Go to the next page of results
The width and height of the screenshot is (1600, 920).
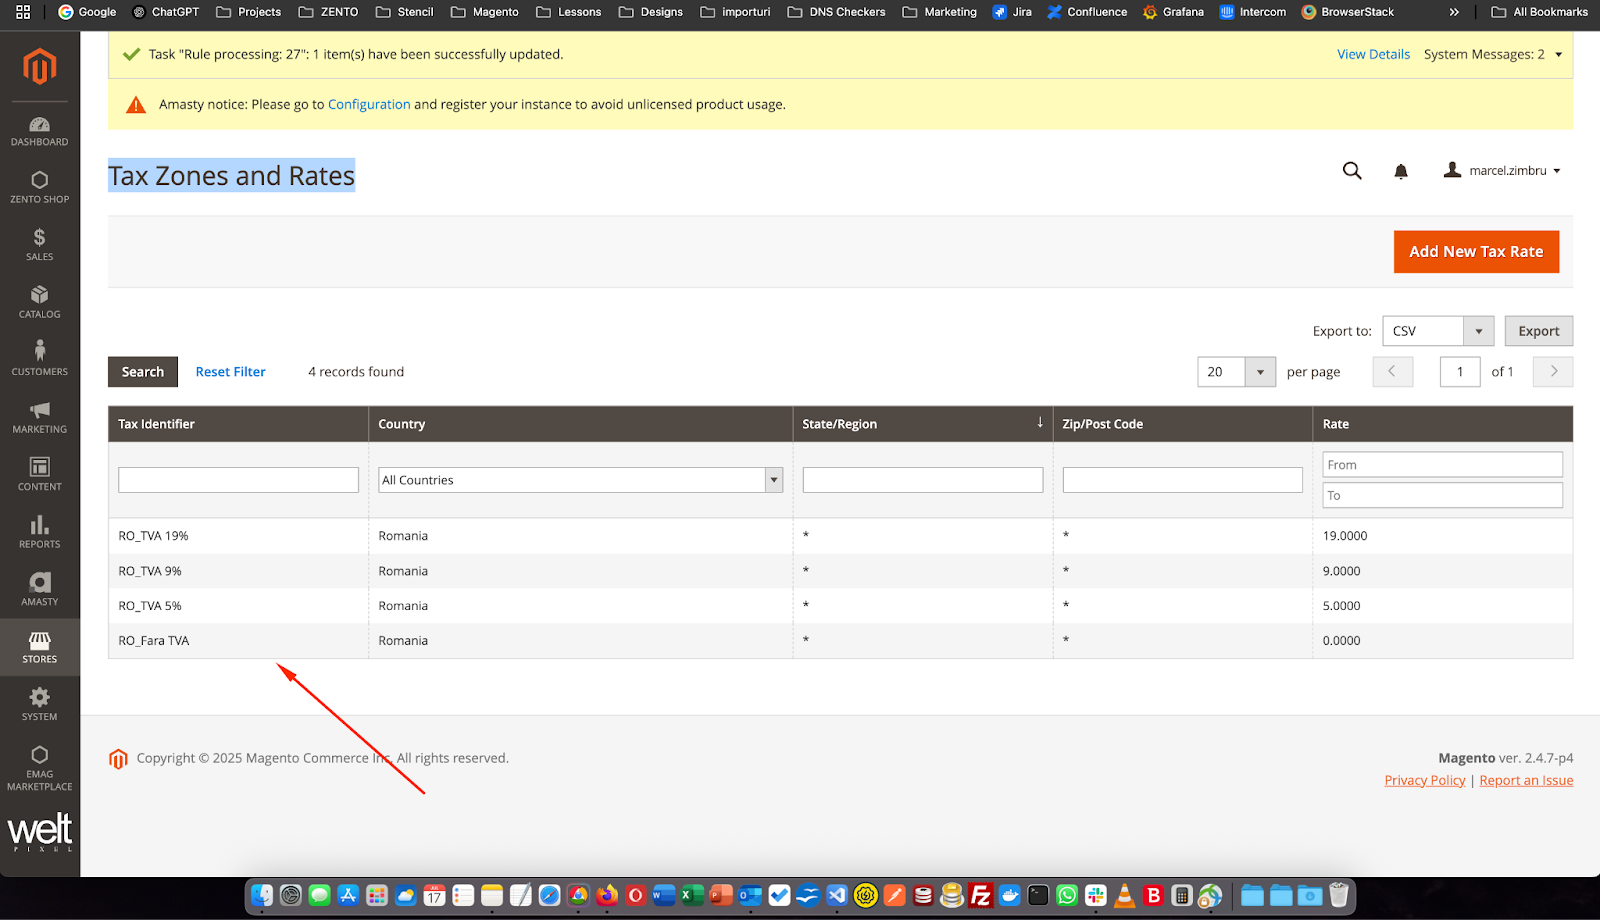pos(1553,372)
